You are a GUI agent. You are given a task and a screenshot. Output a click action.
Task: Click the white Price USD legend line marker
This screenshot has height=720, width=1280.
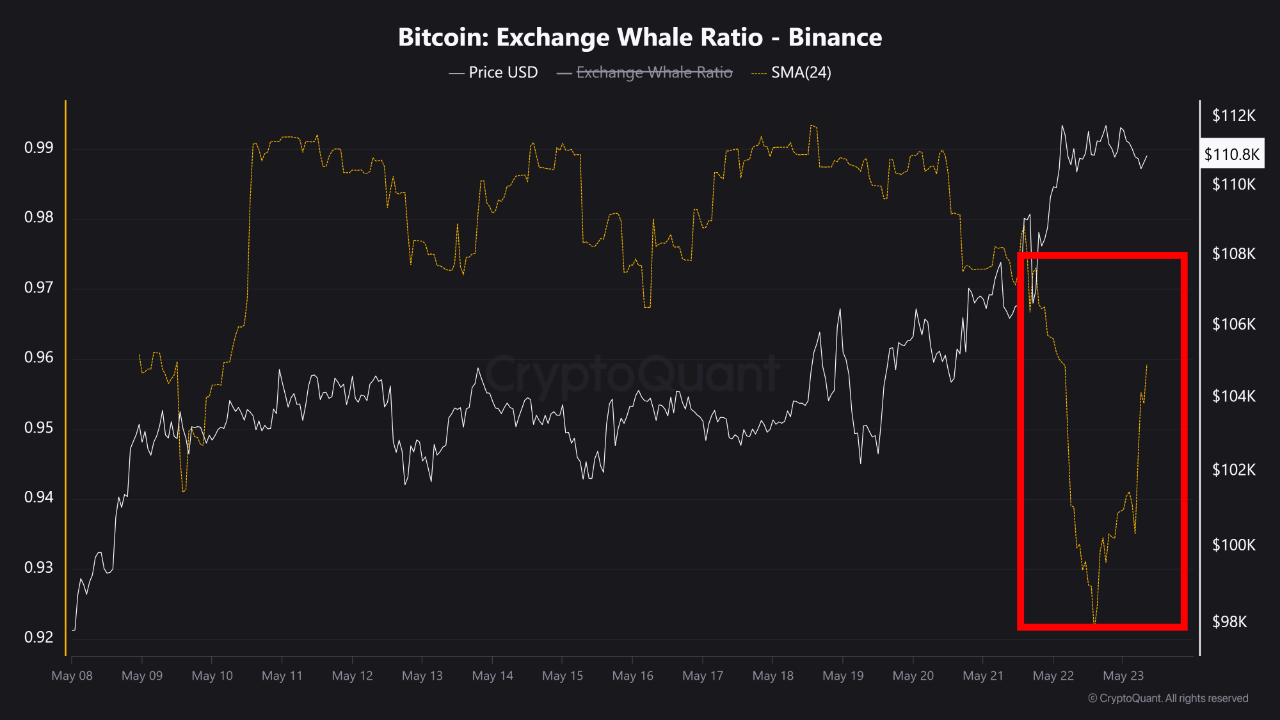[456, 73]
